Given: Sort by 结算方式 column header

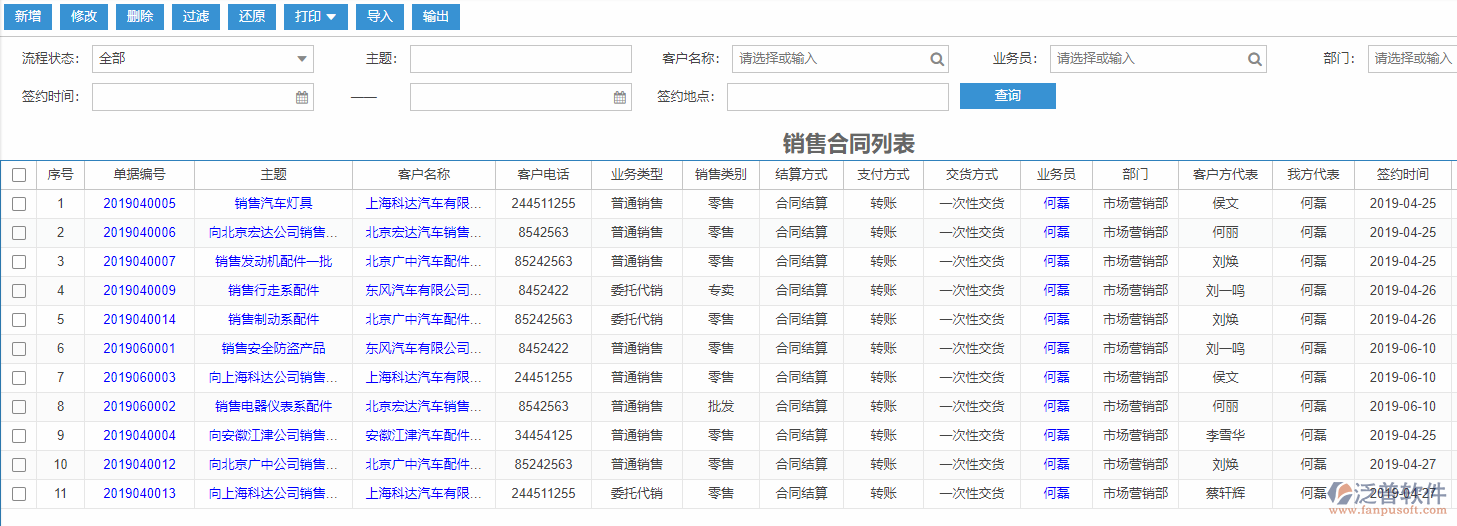Looking at the screenshot, I should click(x=802, y=175).
